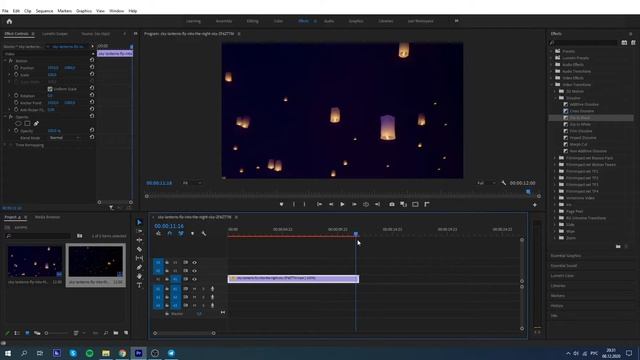Screen dimensions: 640x360
Task: Open the Full playback resolution dropdown
Action: [x=487, y=183]
